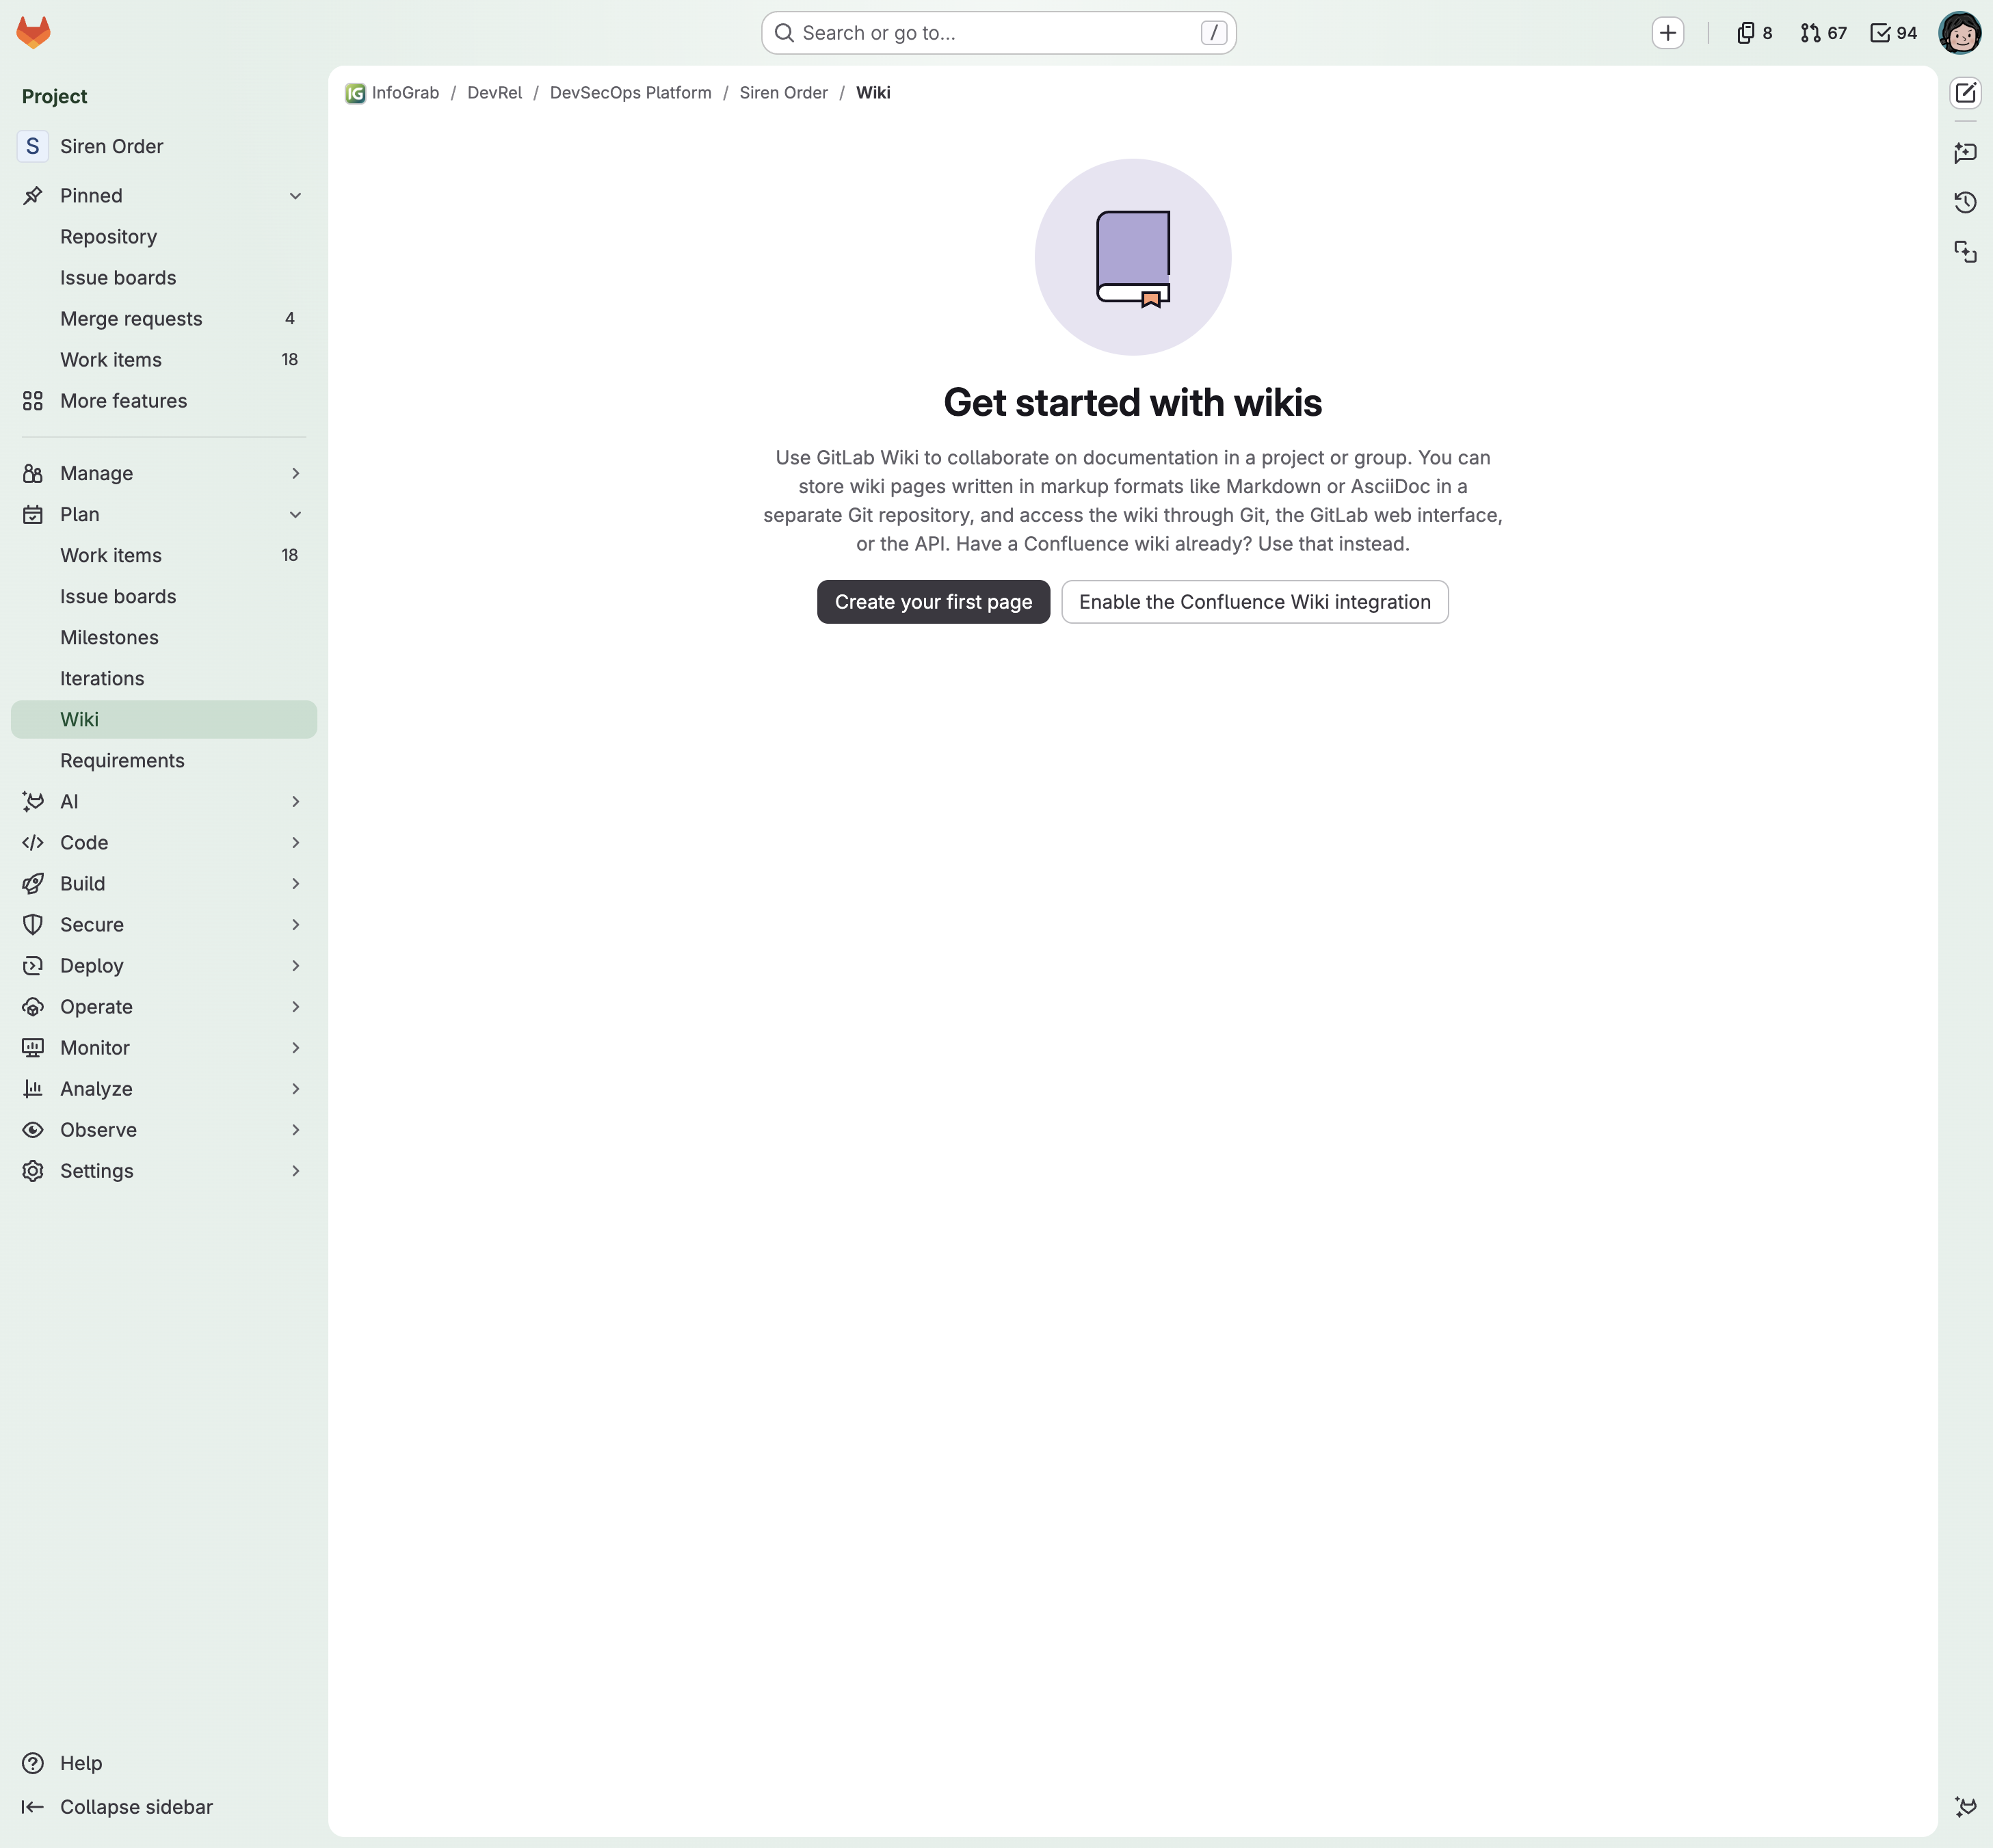The image size is (1993, 1848).
Task: Select Wiki in the Plan section
Action: (164, 719)
